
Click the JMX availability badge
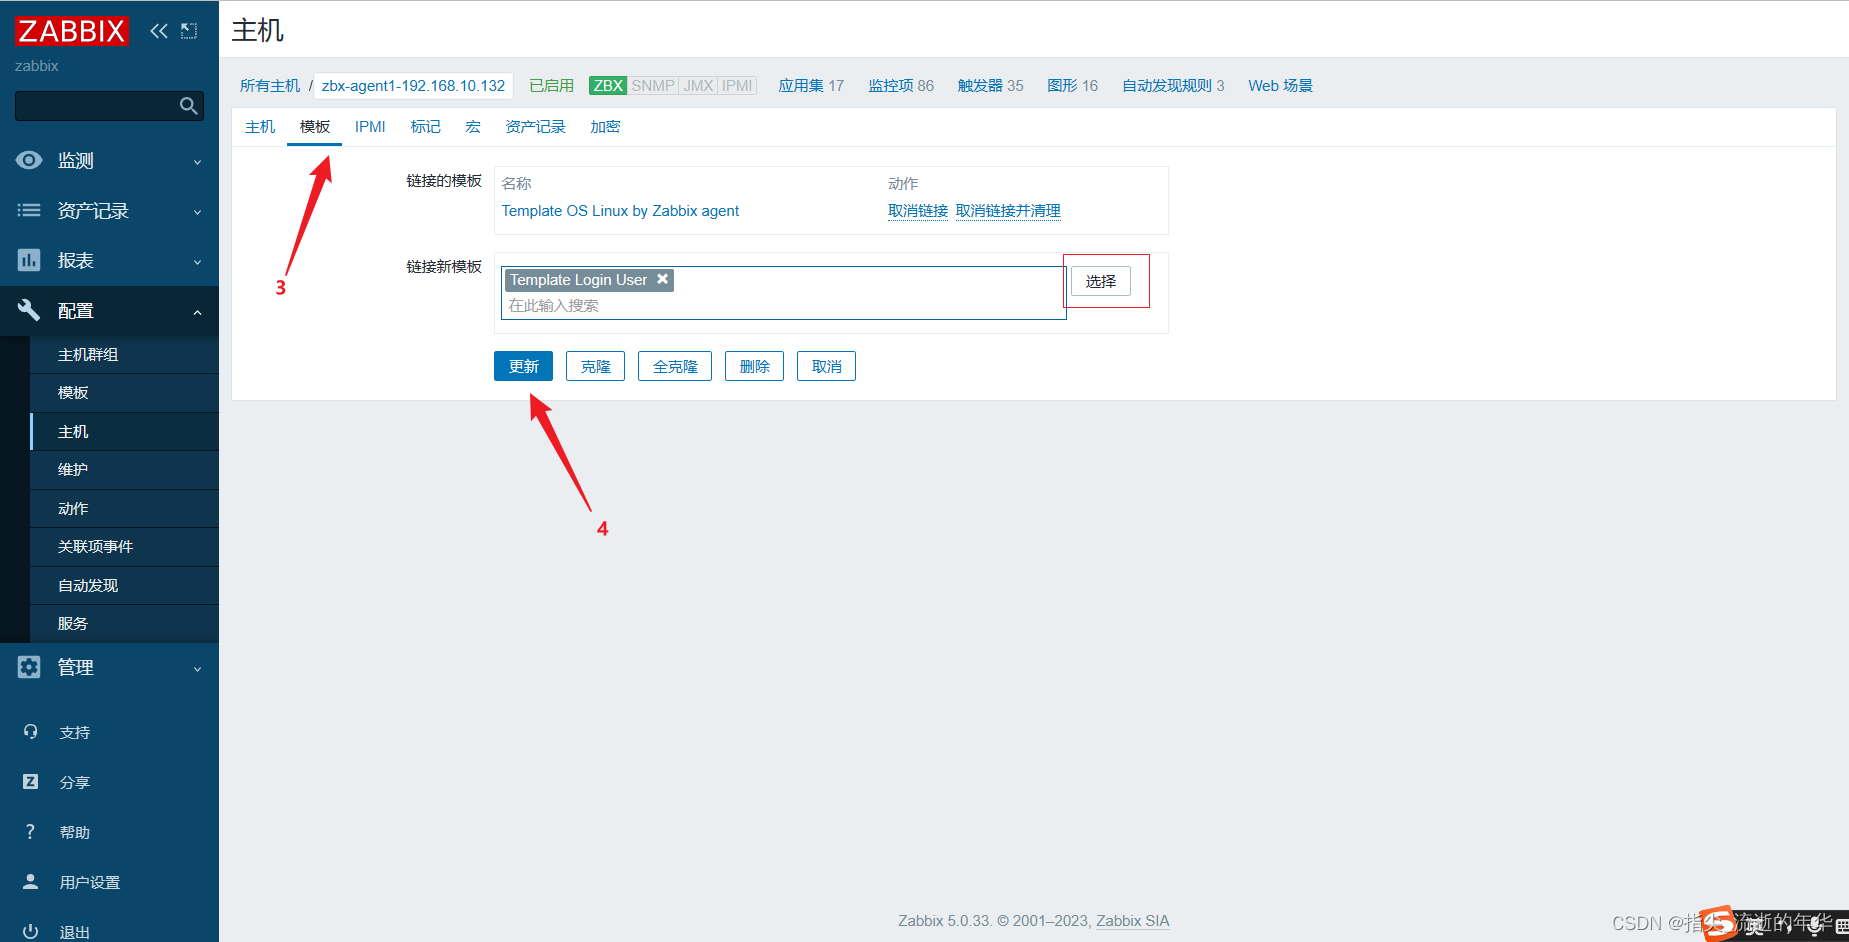click(698, 86)
